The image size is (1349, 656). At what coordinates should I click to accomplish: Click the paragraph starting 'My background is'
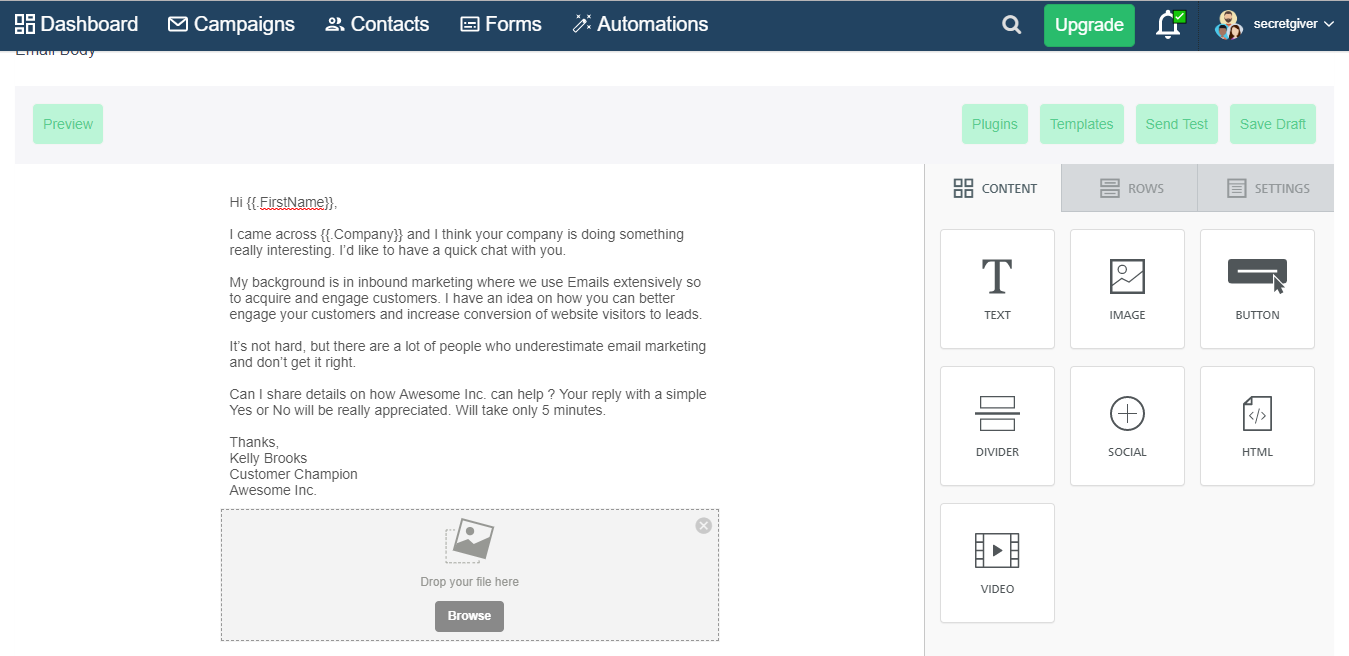[x=466, y=298]
